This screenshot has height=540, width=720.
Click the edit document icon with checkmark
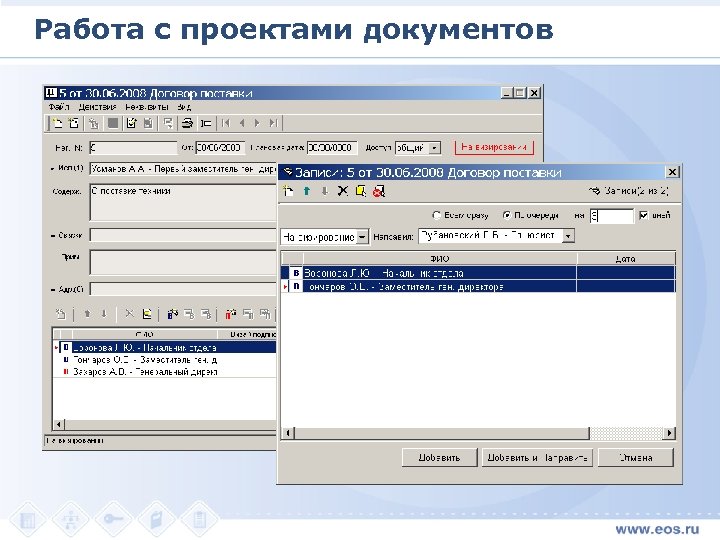pos(131,123)
